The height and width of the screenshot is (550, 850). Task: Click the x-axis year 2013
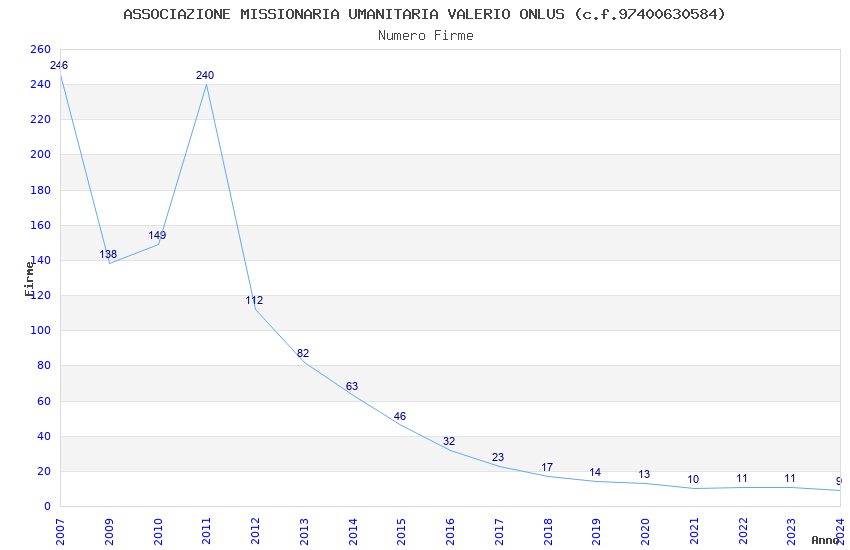304,532
